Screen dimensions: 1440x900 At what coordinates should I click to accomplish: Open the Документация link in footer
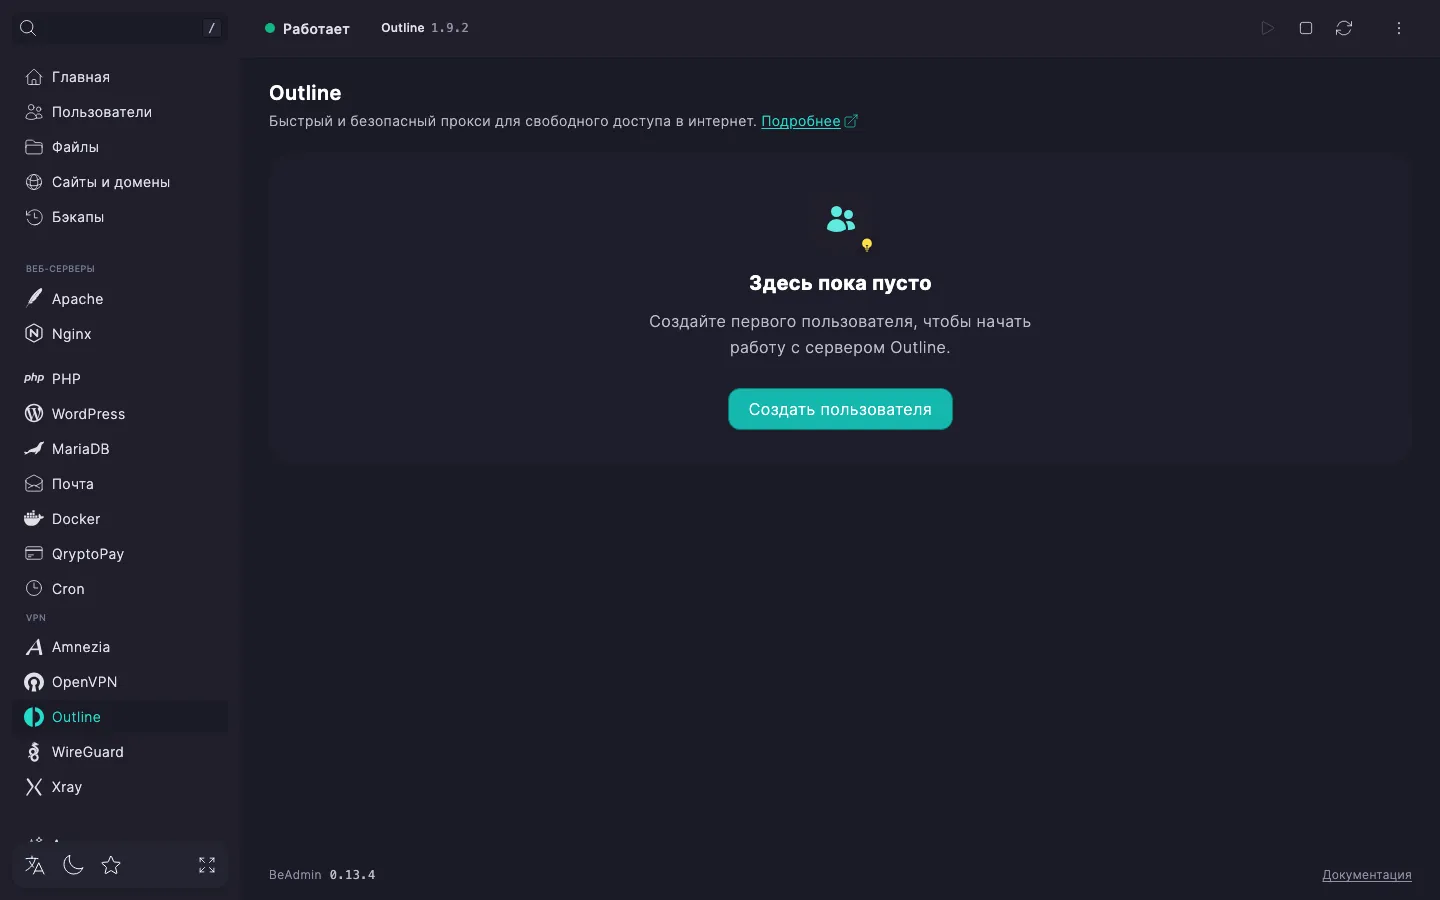[1366, 875]
